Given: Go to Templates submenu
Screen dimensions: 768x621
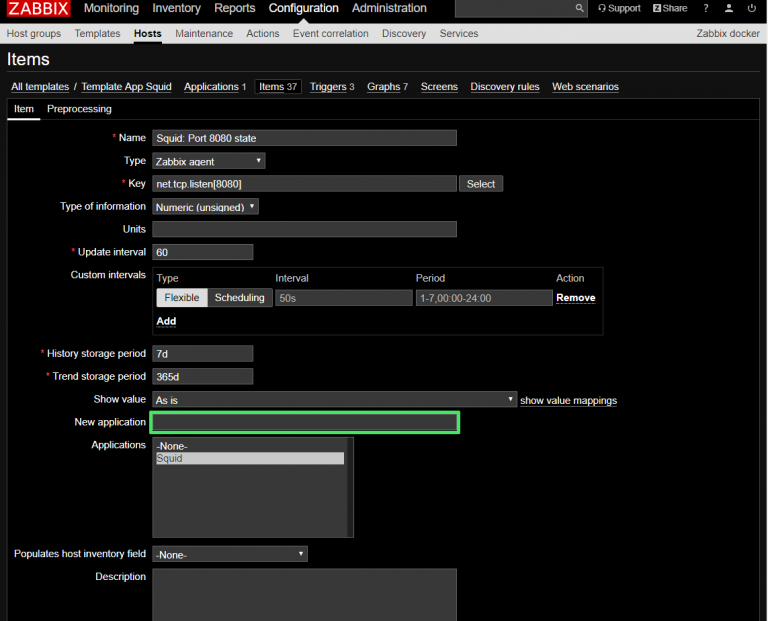Looking at the screenshot, I should (x=97, y=33).
